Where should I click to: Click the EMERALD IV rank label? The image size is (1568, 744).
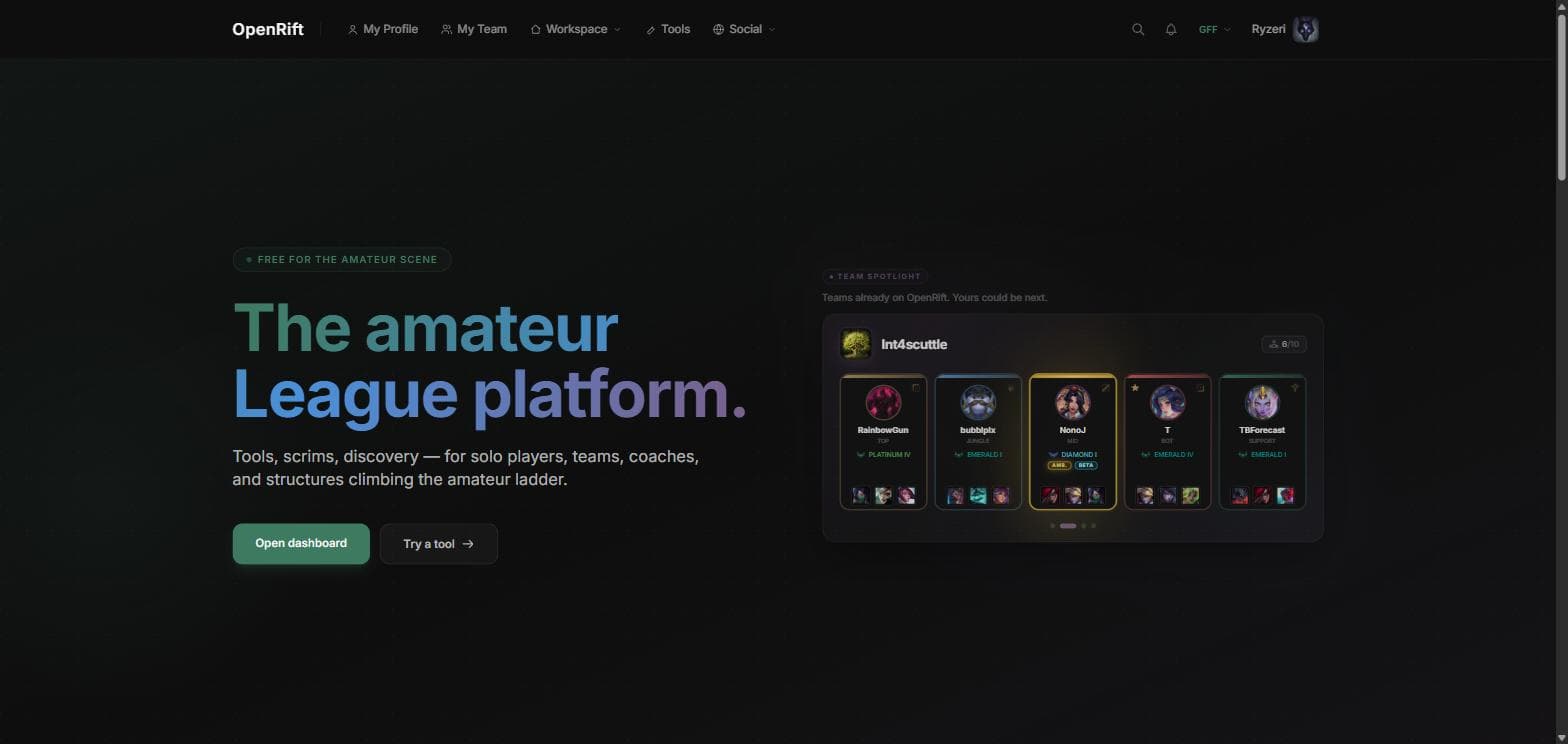(1174, 455)
